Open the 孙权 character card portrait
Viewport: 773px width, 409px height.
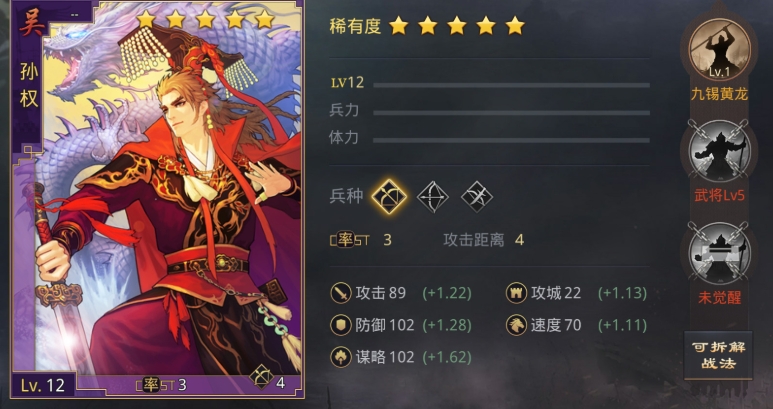click(157, 200)
